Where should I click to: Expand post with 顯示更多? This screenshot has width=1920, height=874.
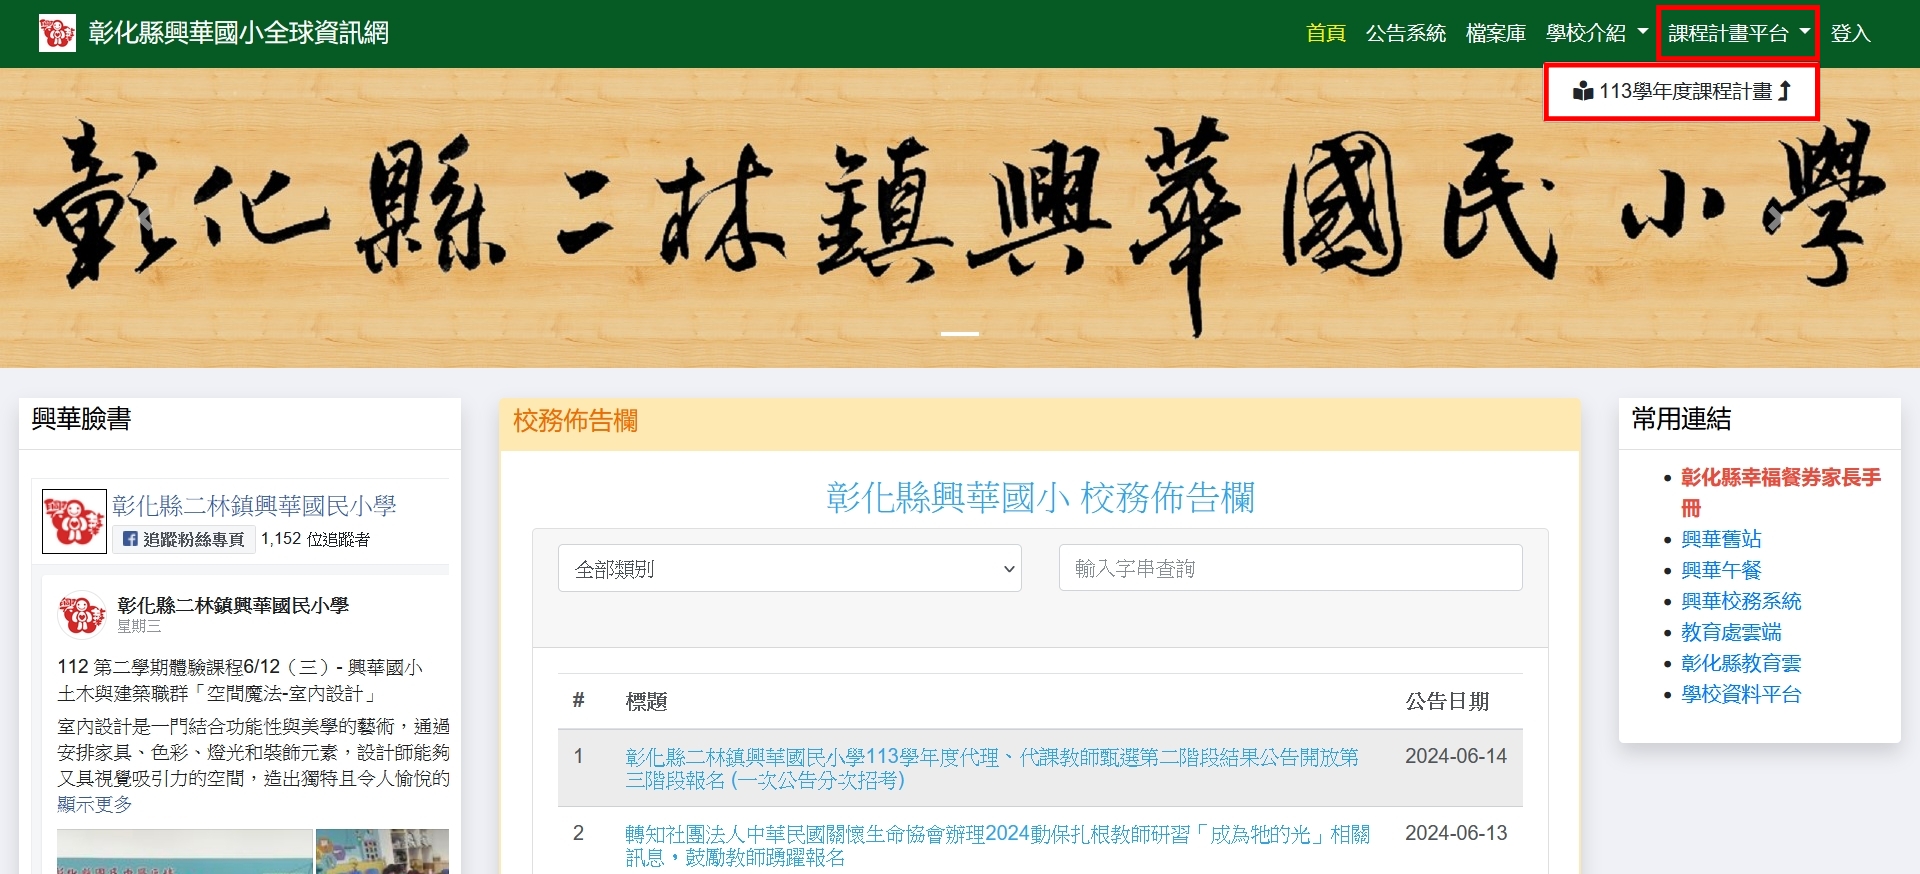[95, 804]
